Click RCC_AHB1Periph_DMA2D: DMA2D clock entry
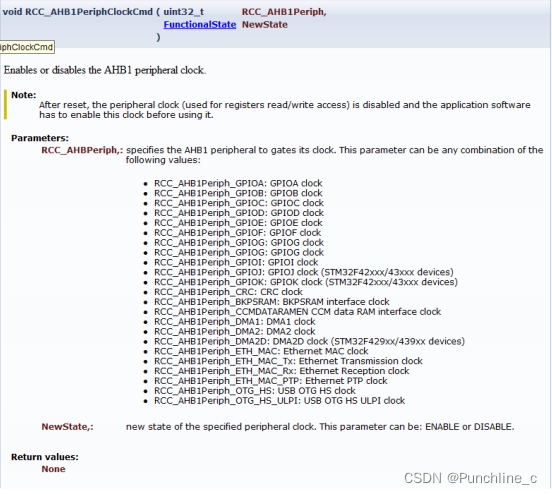 [x=309, y=341]
